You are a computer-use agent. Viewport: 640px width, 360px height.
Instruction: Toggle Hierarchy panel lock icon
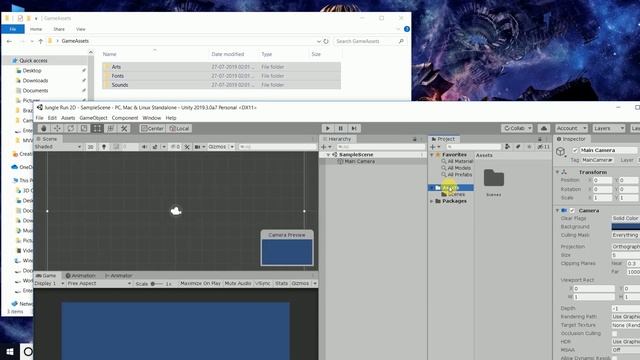tap(414, 139)
